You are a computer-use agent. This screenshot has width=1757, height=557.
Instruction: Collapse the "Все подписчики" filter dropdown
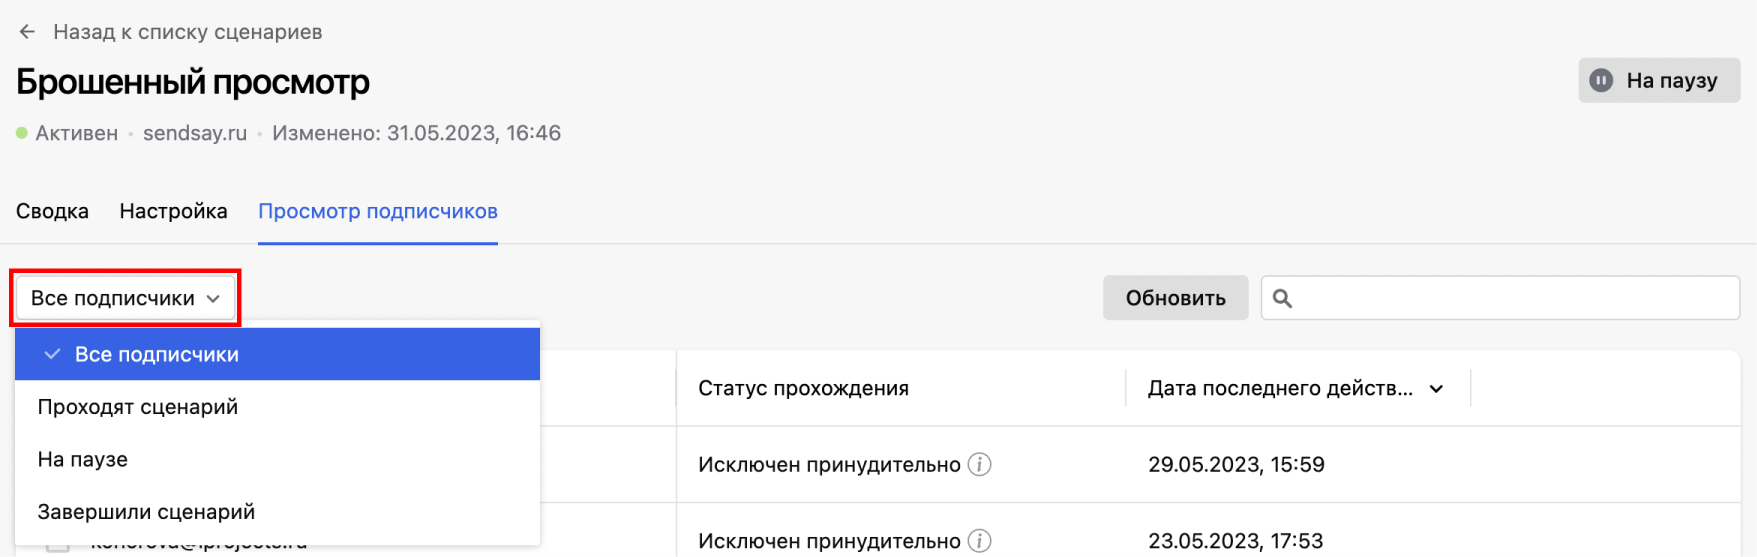click(126, 298)
